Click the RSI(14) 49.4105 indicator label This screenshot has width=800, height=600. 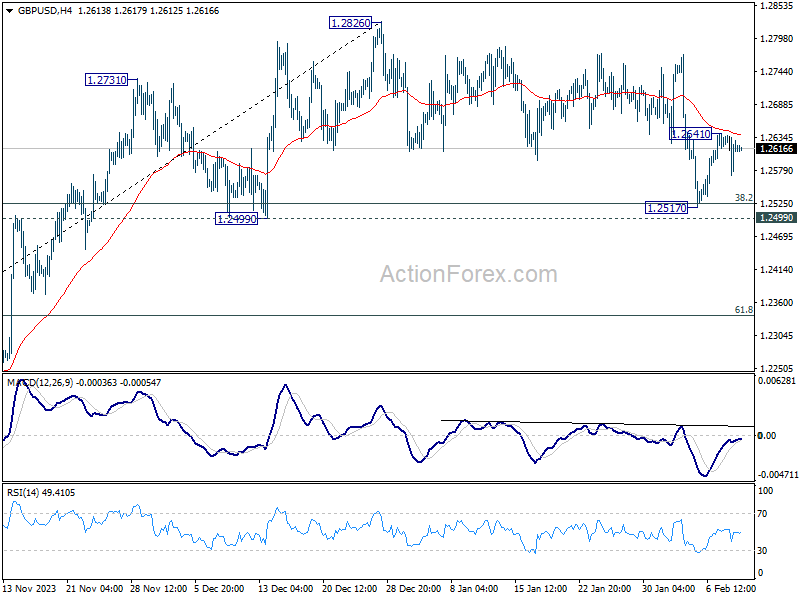point(41,493)
